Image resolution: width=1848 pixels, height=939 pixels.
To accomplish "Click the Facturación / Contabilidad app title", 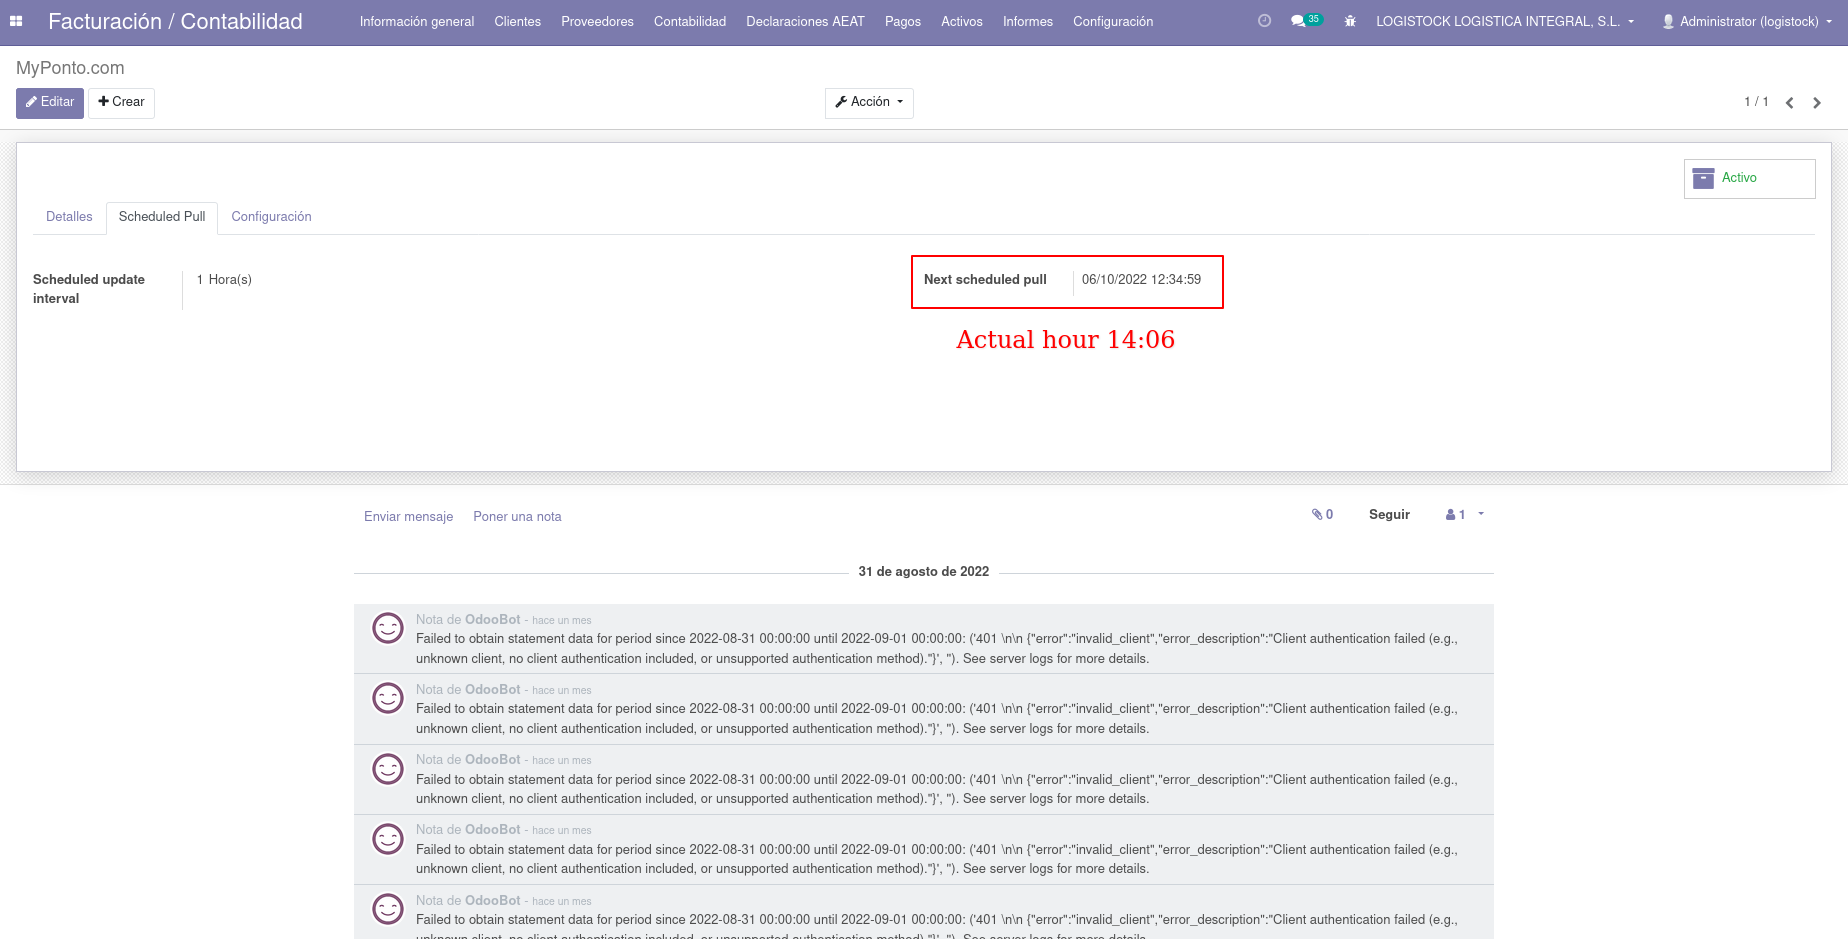I will pos(175,21).
